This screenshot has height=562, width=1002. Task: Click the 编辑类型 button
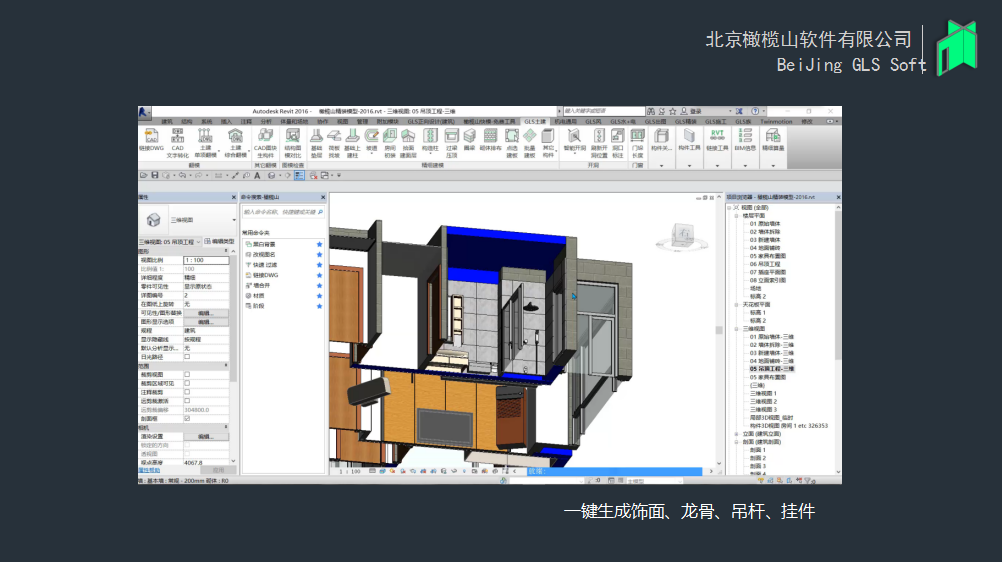220,242
